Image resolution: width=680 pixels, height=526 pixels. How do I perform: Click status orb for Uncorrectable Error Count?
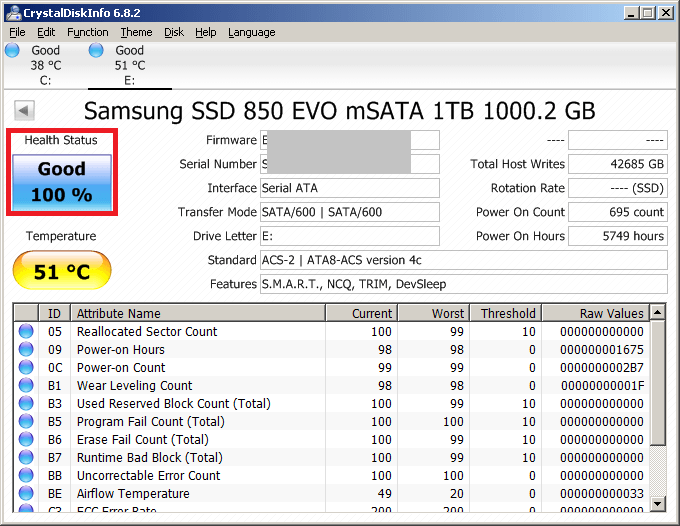tap(26, 475)
